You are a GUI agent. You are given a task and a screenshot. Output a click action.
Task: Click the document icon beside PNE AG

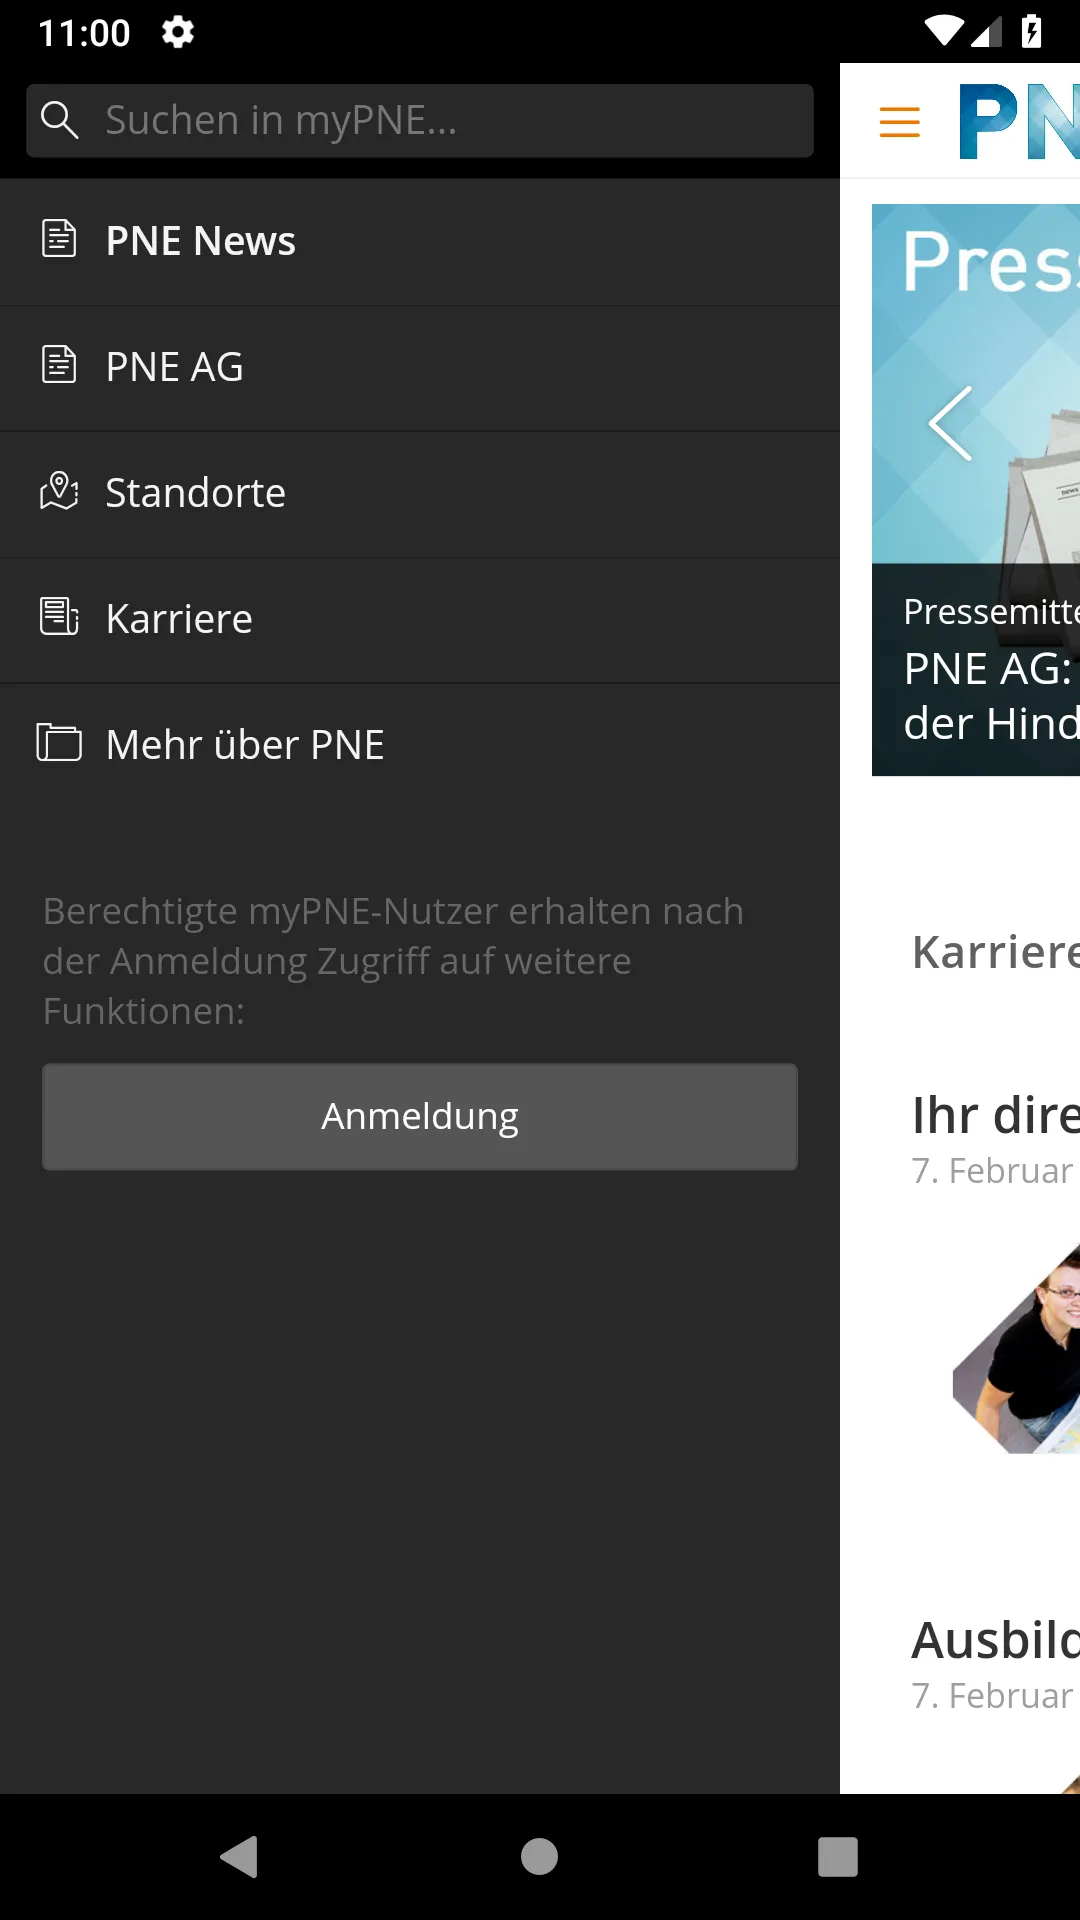[x=59, y=365]
